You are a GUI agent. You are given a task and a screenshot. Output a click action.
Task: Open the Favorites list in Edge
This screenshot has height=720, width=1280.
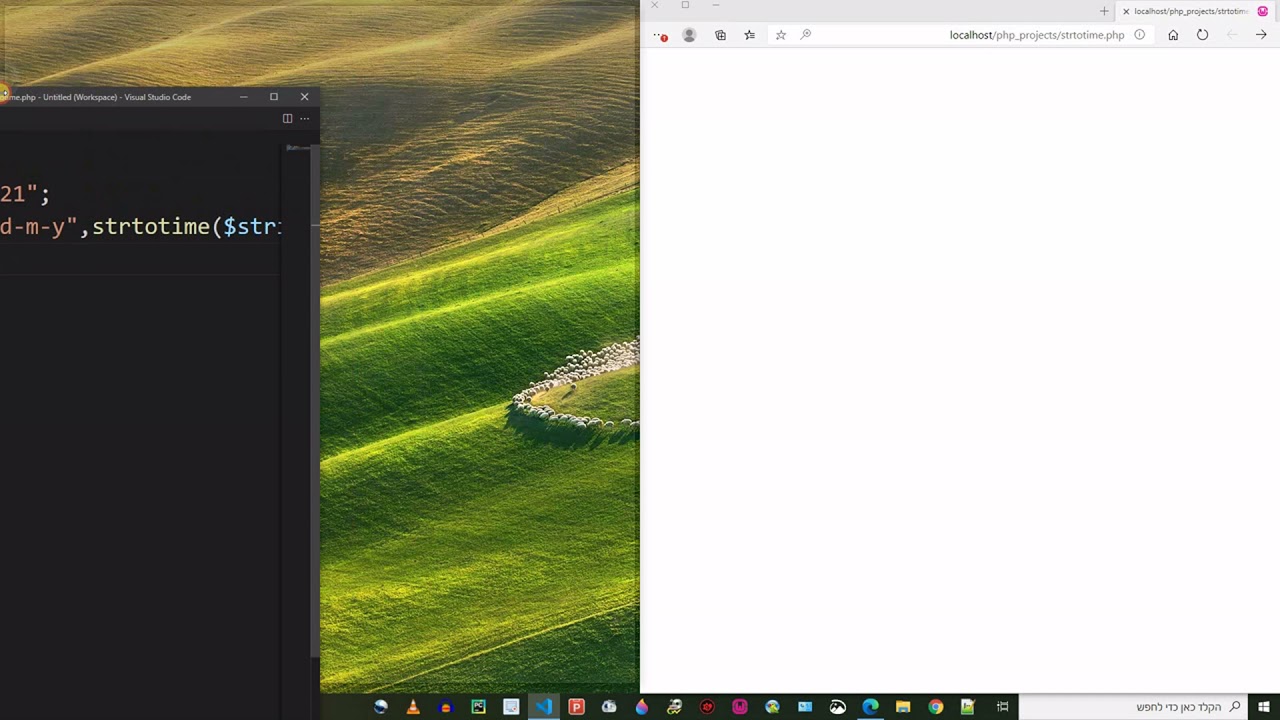coord(750,35)
